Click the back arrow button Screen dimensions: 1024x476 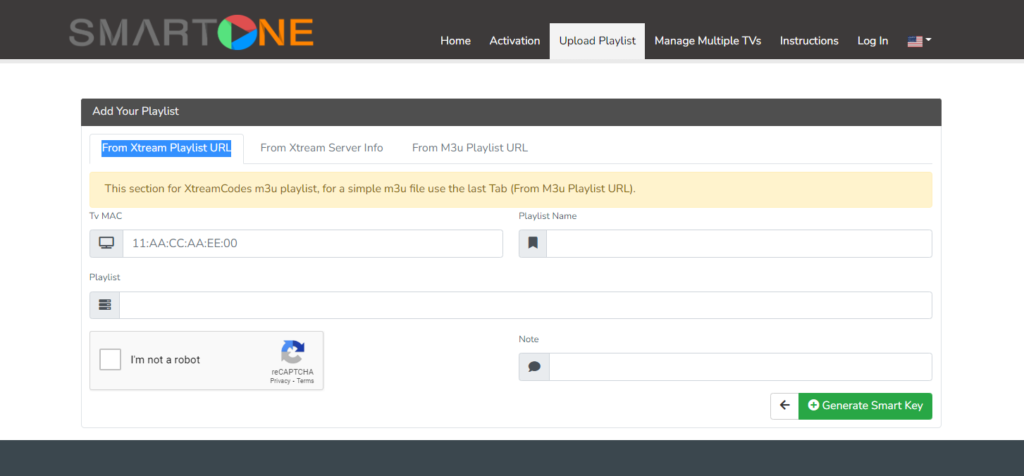point(784,405)
